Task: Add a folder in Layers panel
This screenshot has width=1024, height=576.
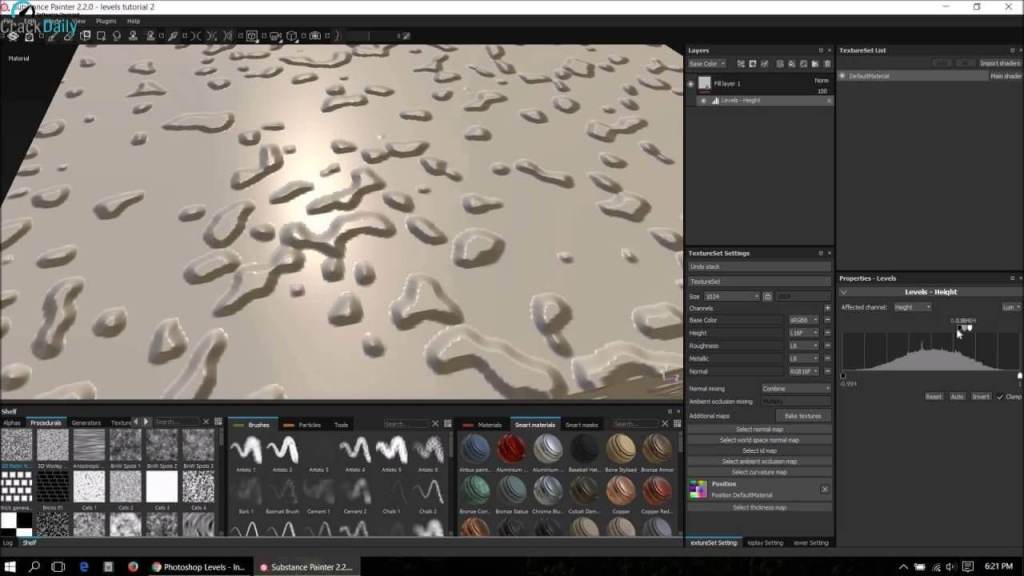Action: click(815, 63)
